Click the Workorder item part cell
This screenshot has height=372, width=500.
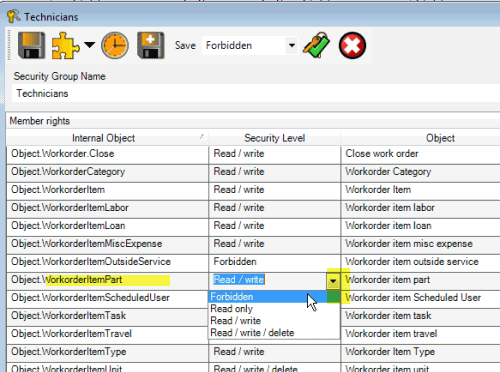[x=421, y=280]
